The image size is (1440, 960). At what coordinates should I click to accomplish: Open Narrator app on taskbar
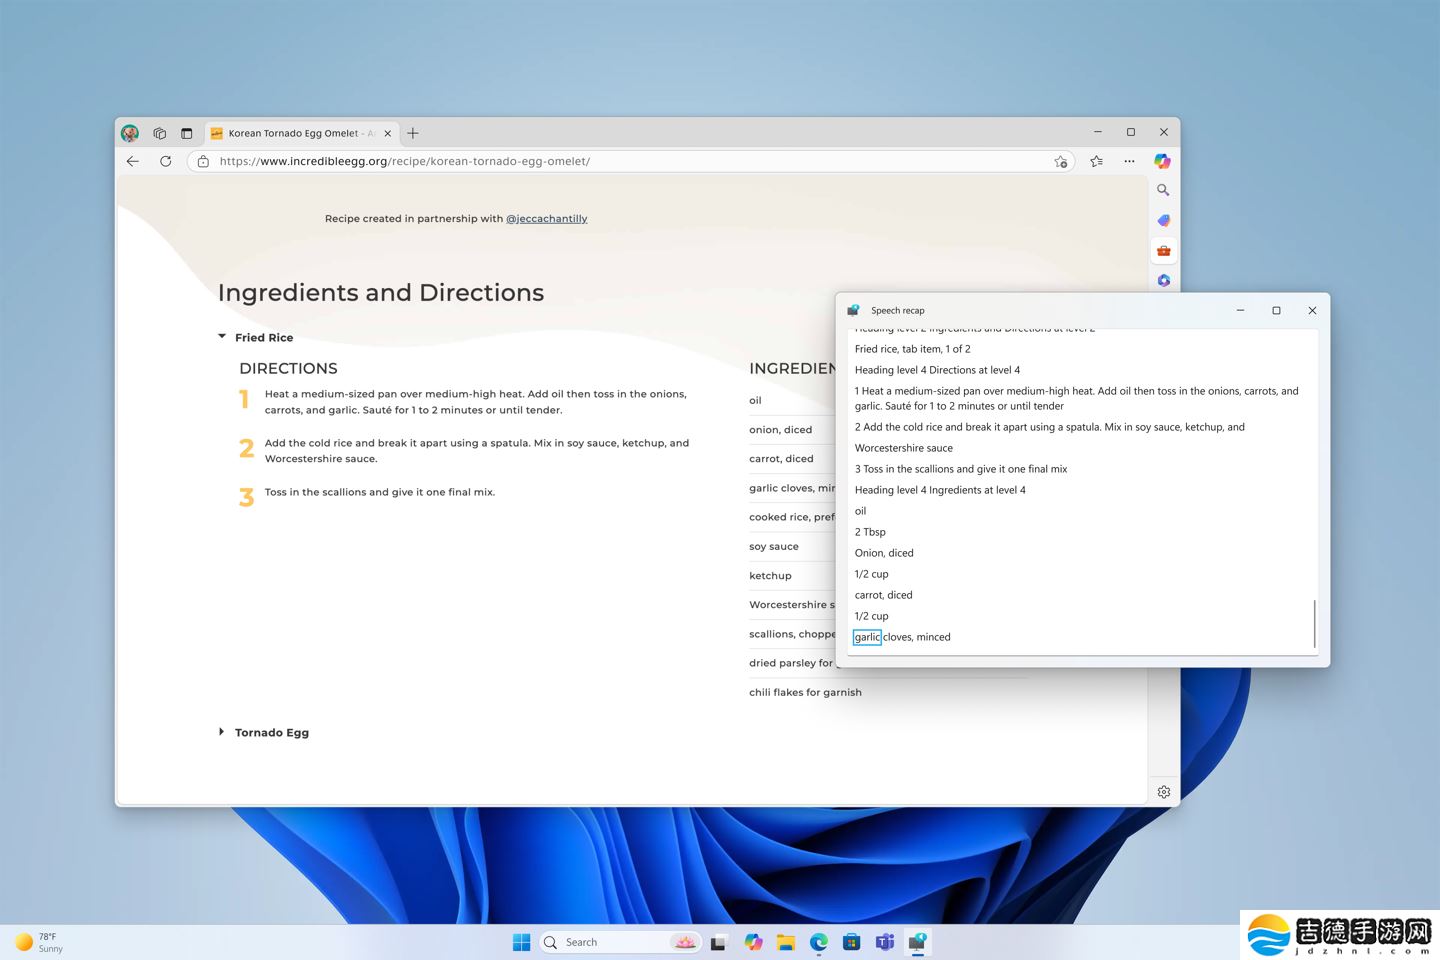pos(917,942)
